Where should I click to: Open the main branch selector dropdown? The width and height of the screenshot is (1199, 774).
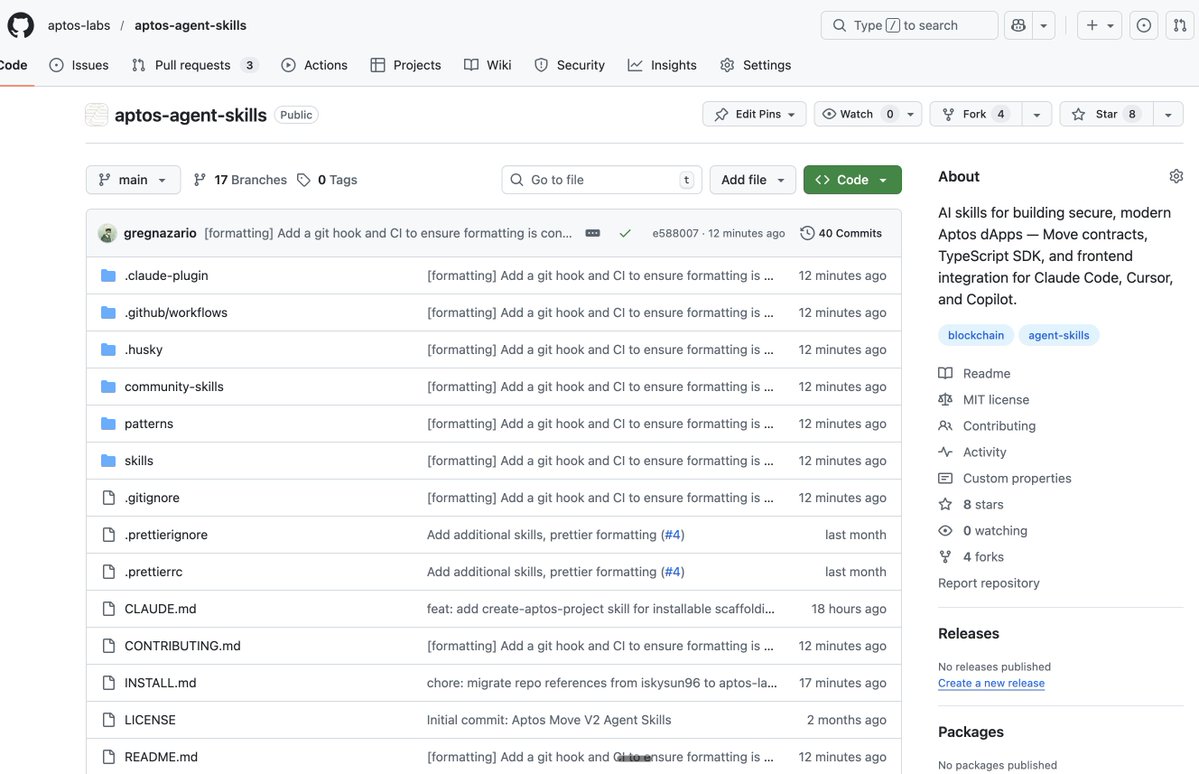tap(133, 180)
